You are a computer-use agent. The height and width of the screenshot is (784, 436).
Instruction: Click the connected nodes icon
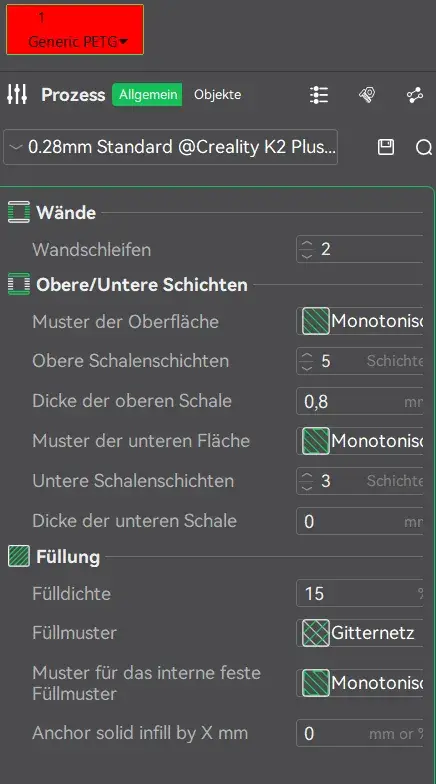tap(414, 94)
